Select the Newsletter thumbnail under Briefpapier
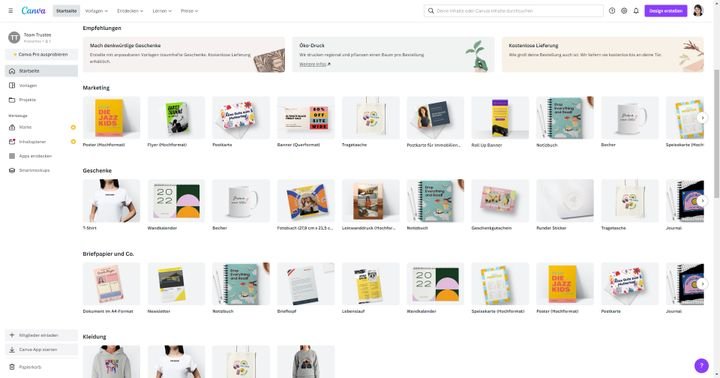Viewport: 720px width, 378px height. [176, 284]
